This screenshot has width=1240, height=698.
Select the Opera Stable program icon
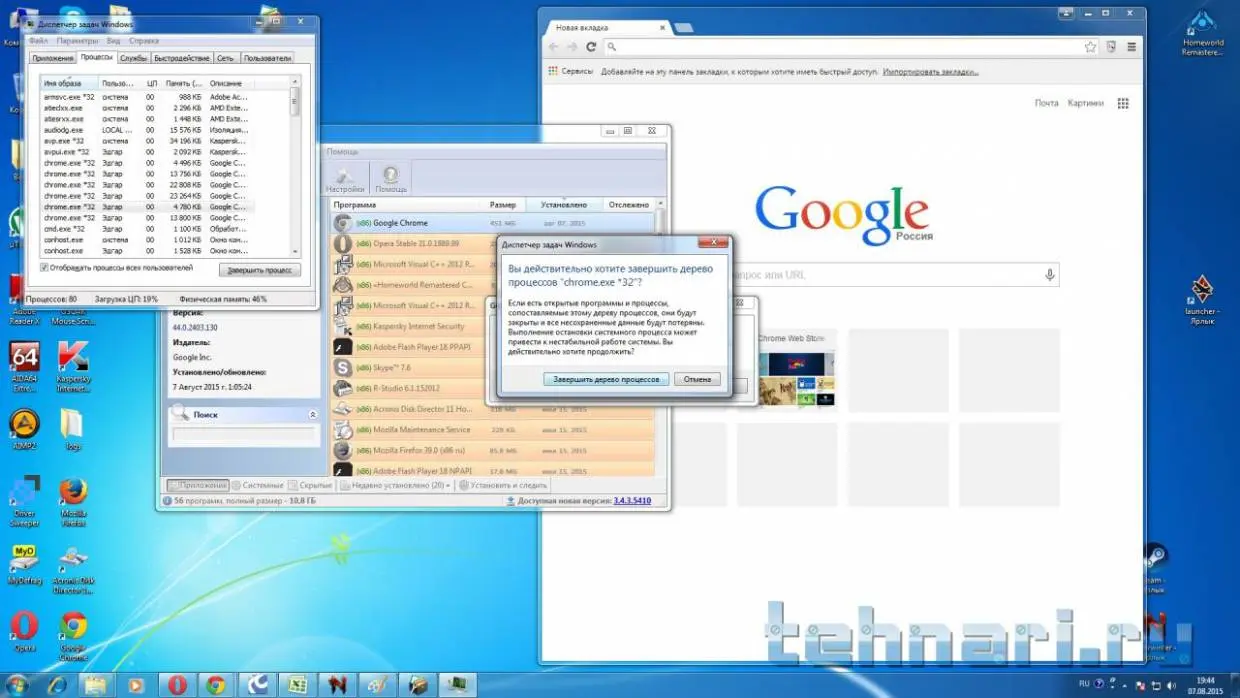(342, 244)
